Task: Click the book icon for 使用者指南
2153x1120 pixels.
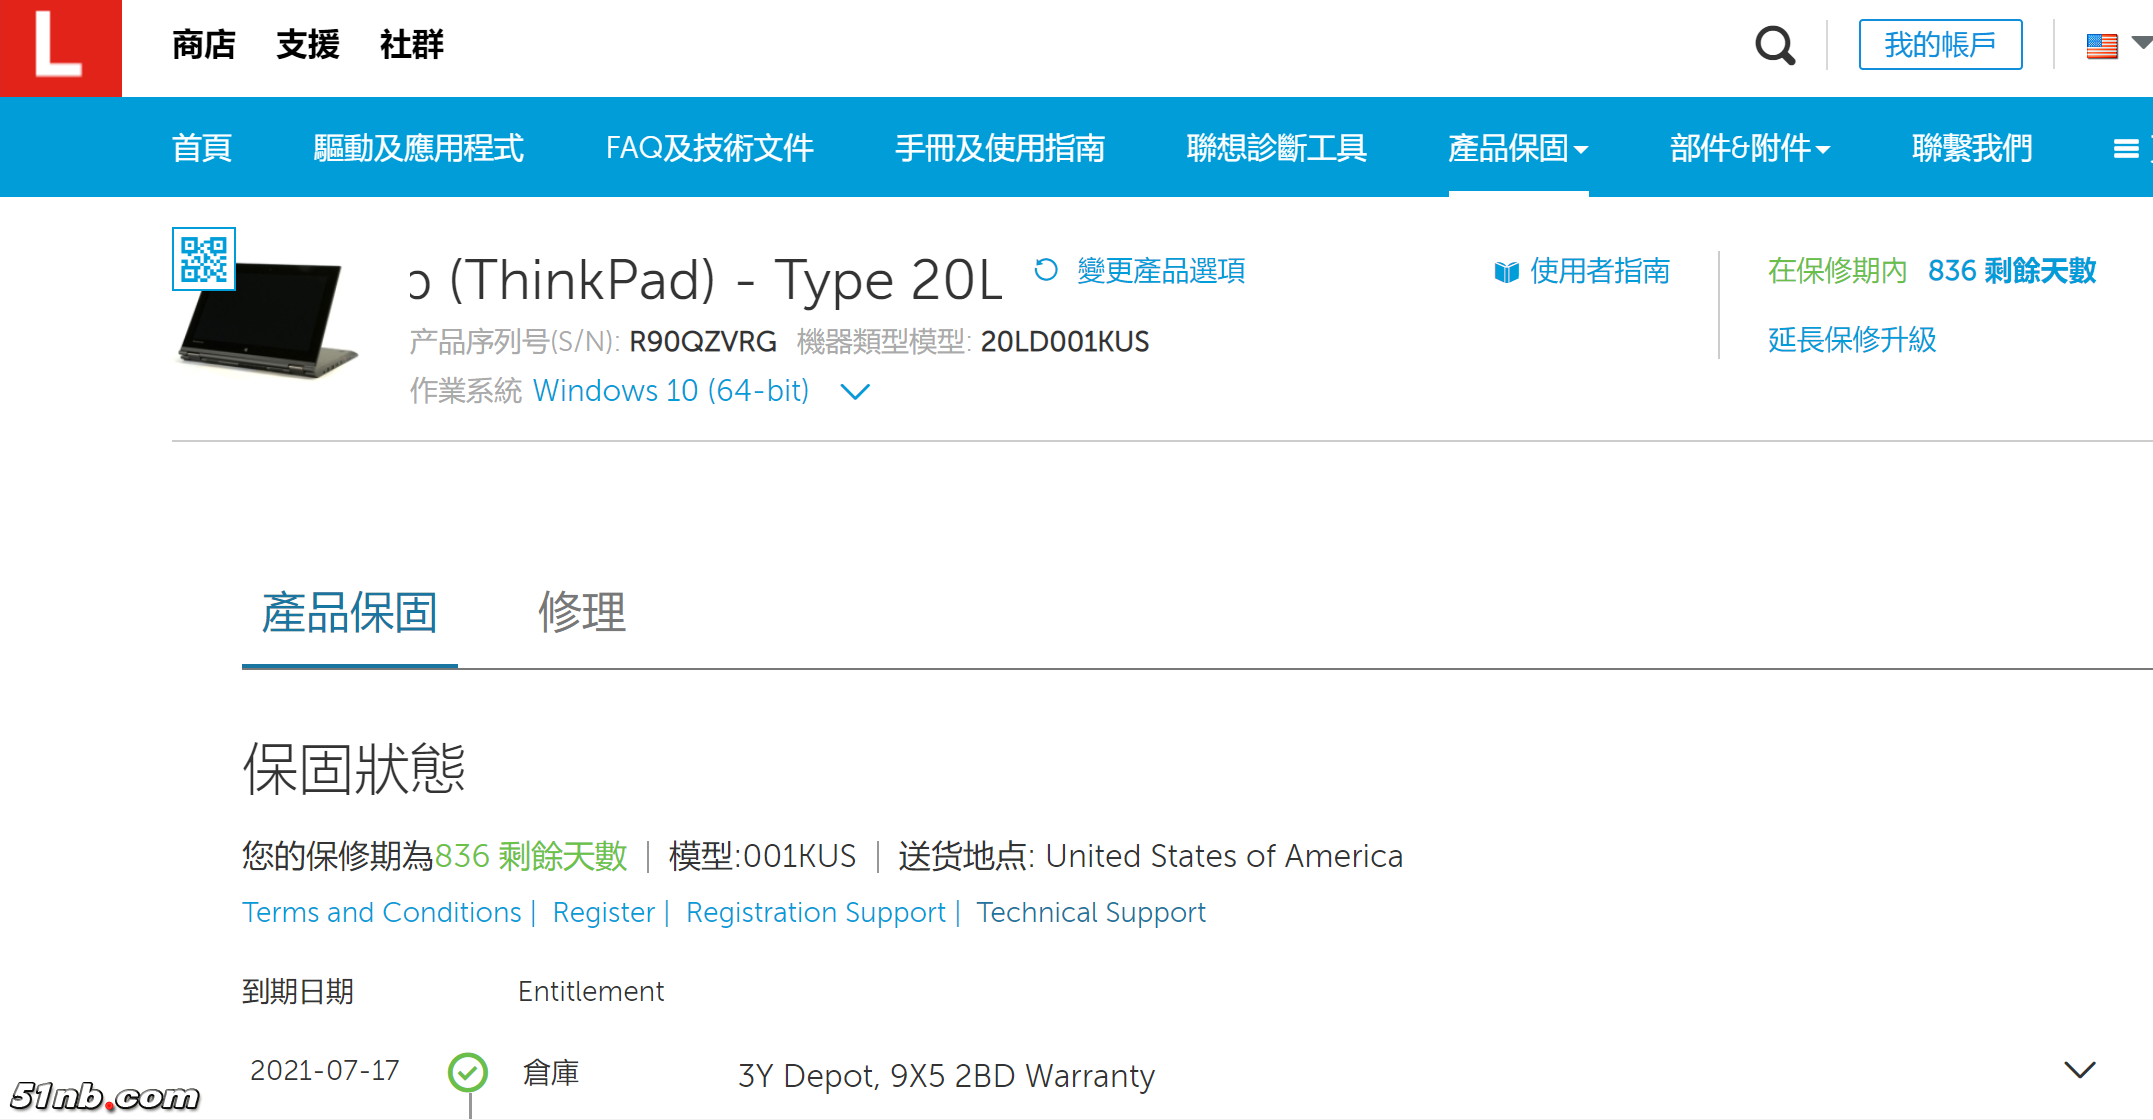Action: [1506, 272]
